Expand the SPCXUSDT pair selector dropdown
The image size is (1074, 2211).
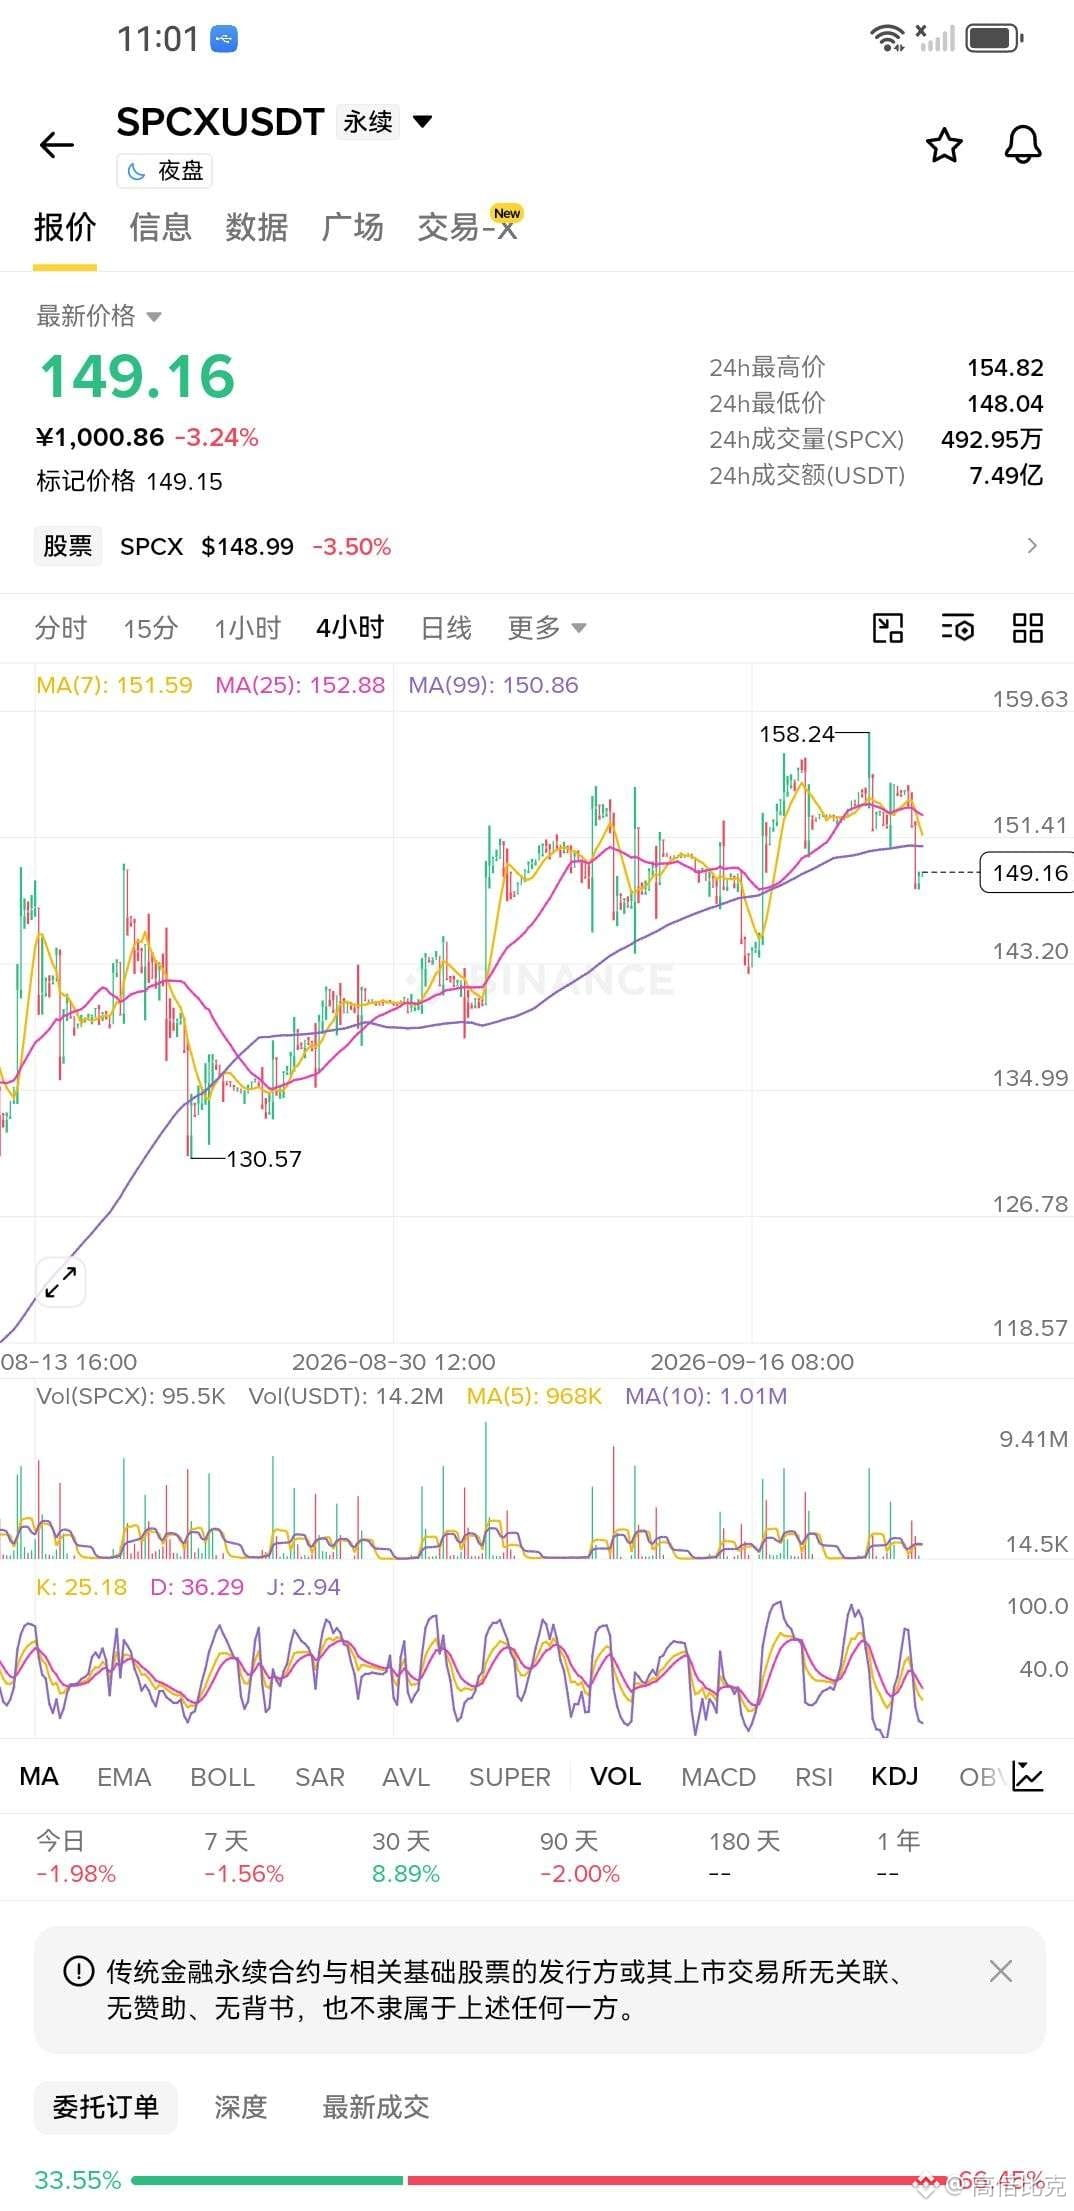pyautogui.click(x=423, y=122)
